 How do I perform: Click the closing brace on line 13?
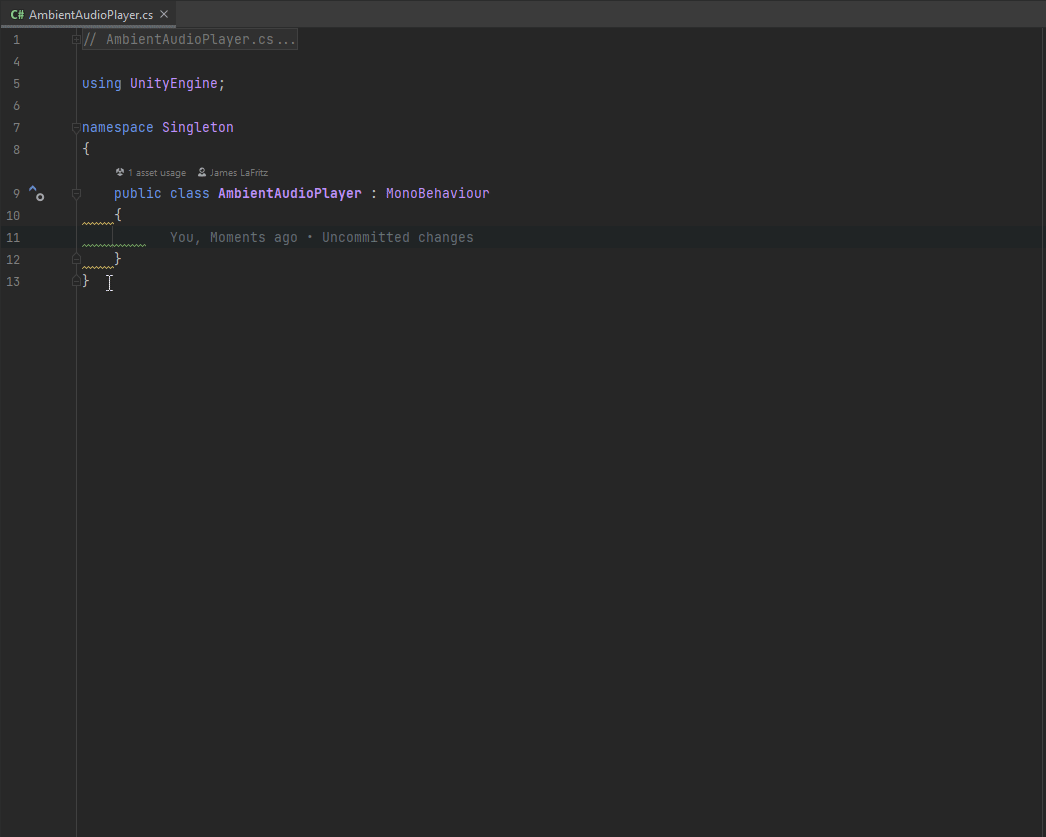[x=86, y=281]
